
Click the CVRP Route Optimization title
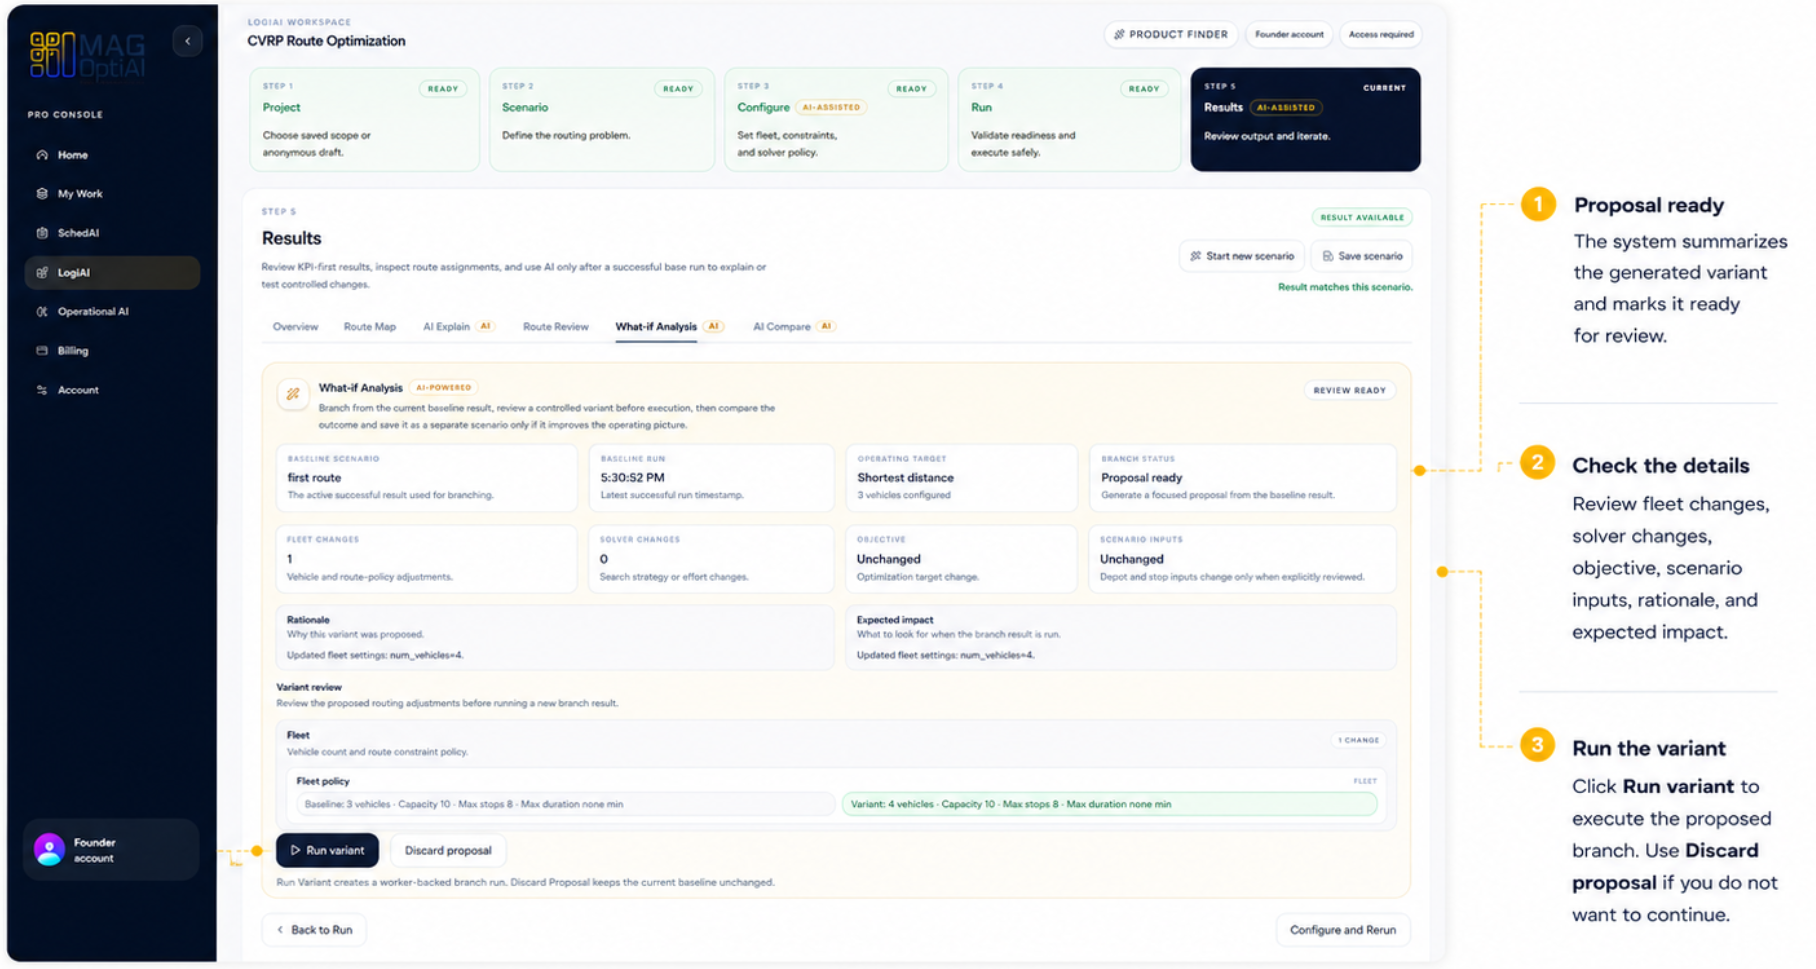(326, 41)
